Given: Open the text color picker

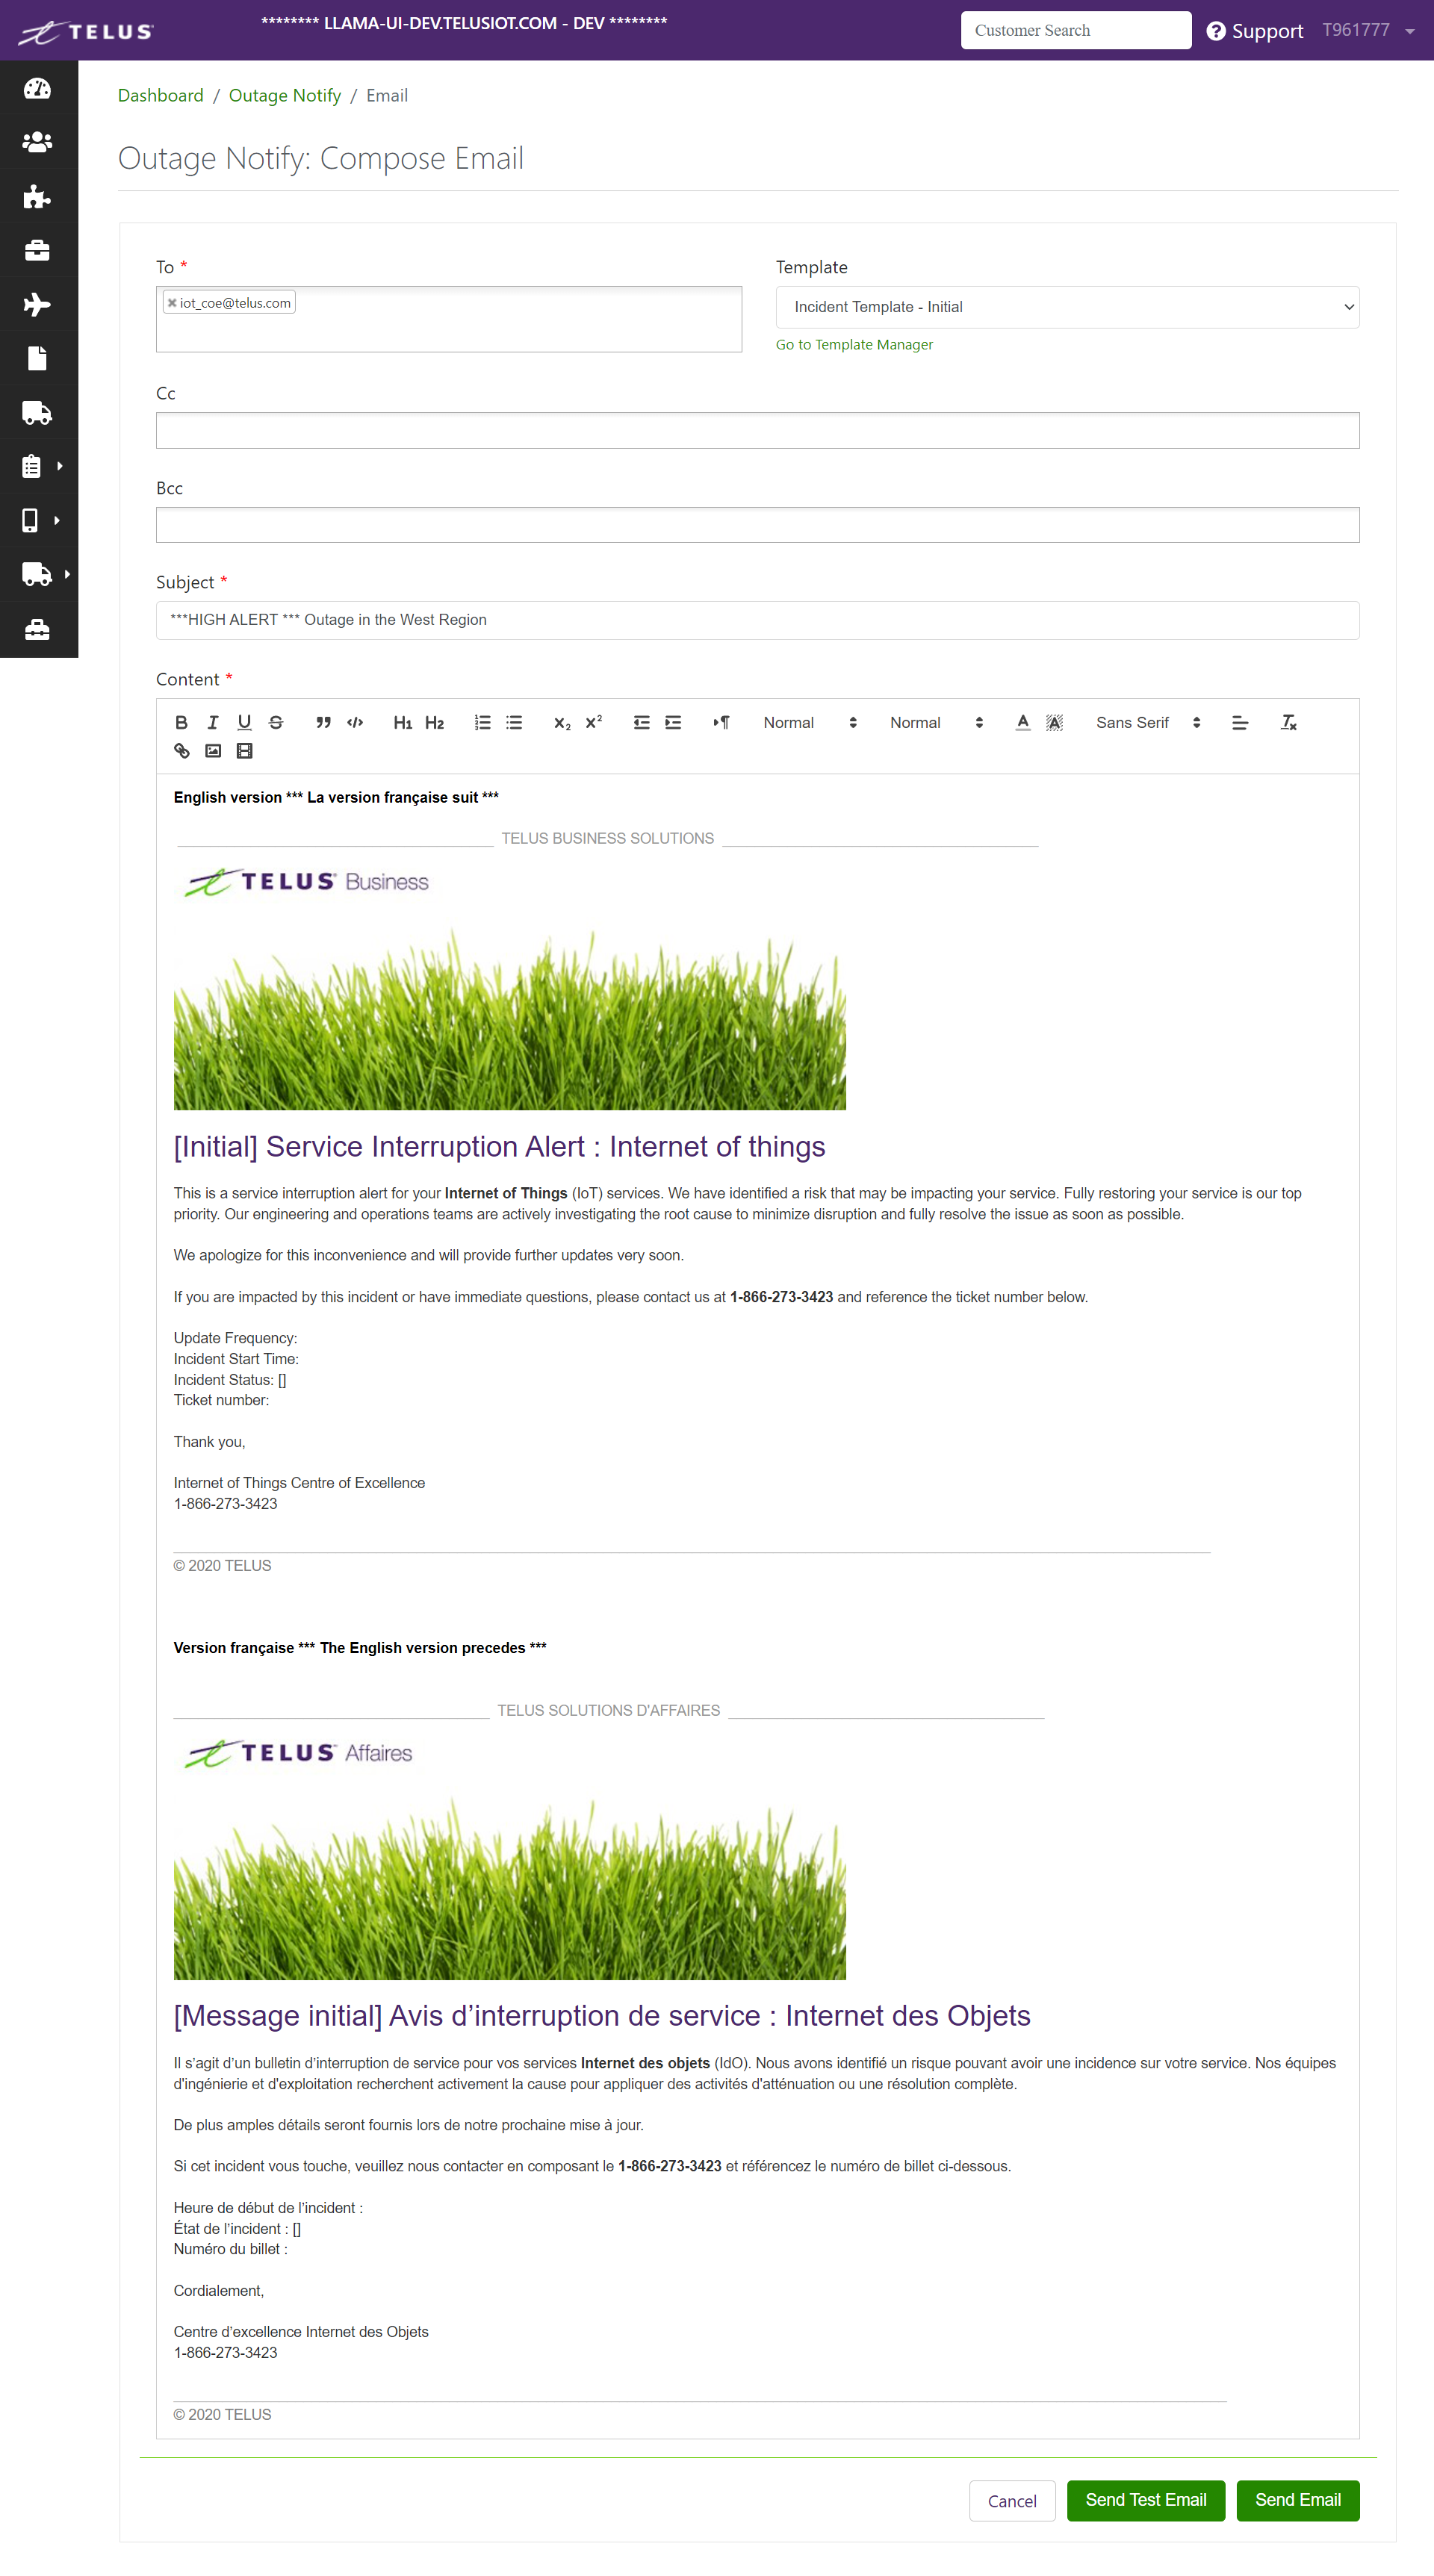Looking at the screenshot, I should pos(1022,722).
